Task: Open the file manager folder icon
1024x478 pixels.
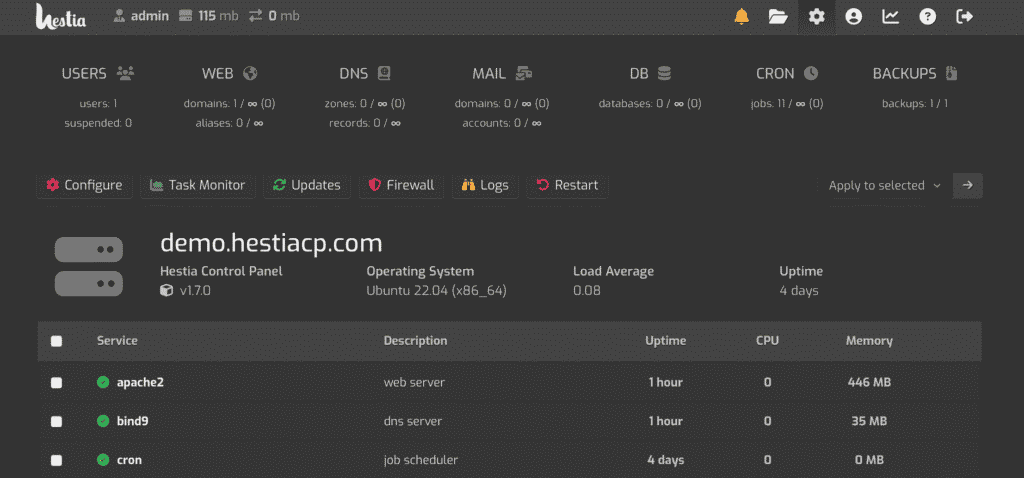Action: pyautogui.click(x=778, y=16)
